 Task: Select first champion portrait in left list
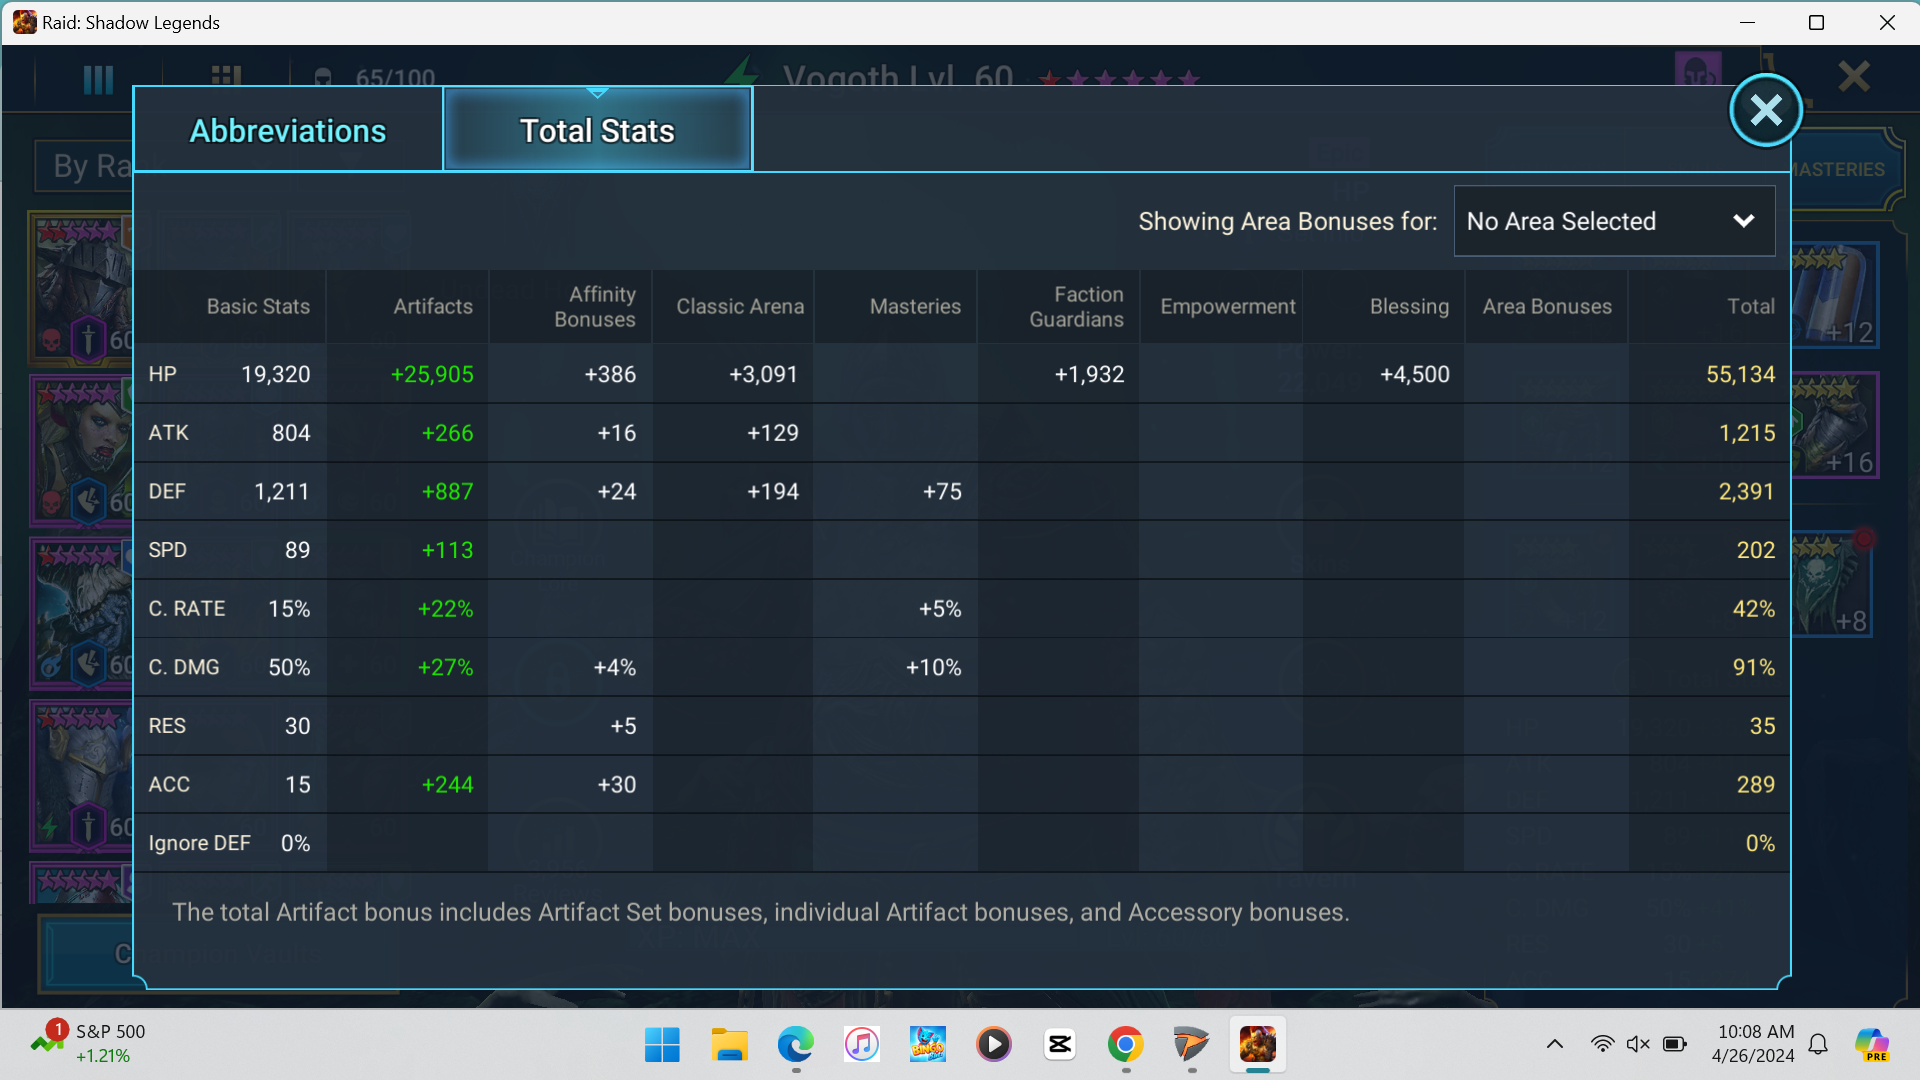click(82, 288)
